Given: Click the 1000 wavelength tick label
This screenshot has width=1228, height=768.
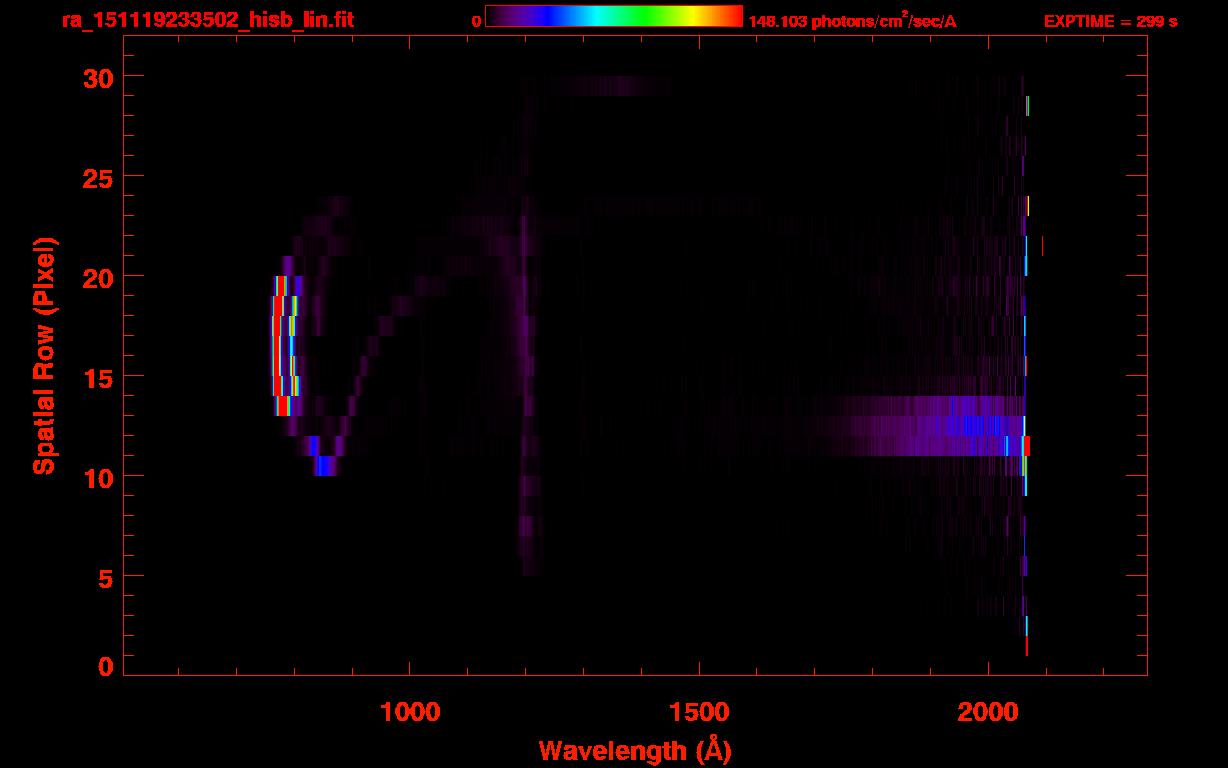Looking at the screenshot, I should [410, 711].
